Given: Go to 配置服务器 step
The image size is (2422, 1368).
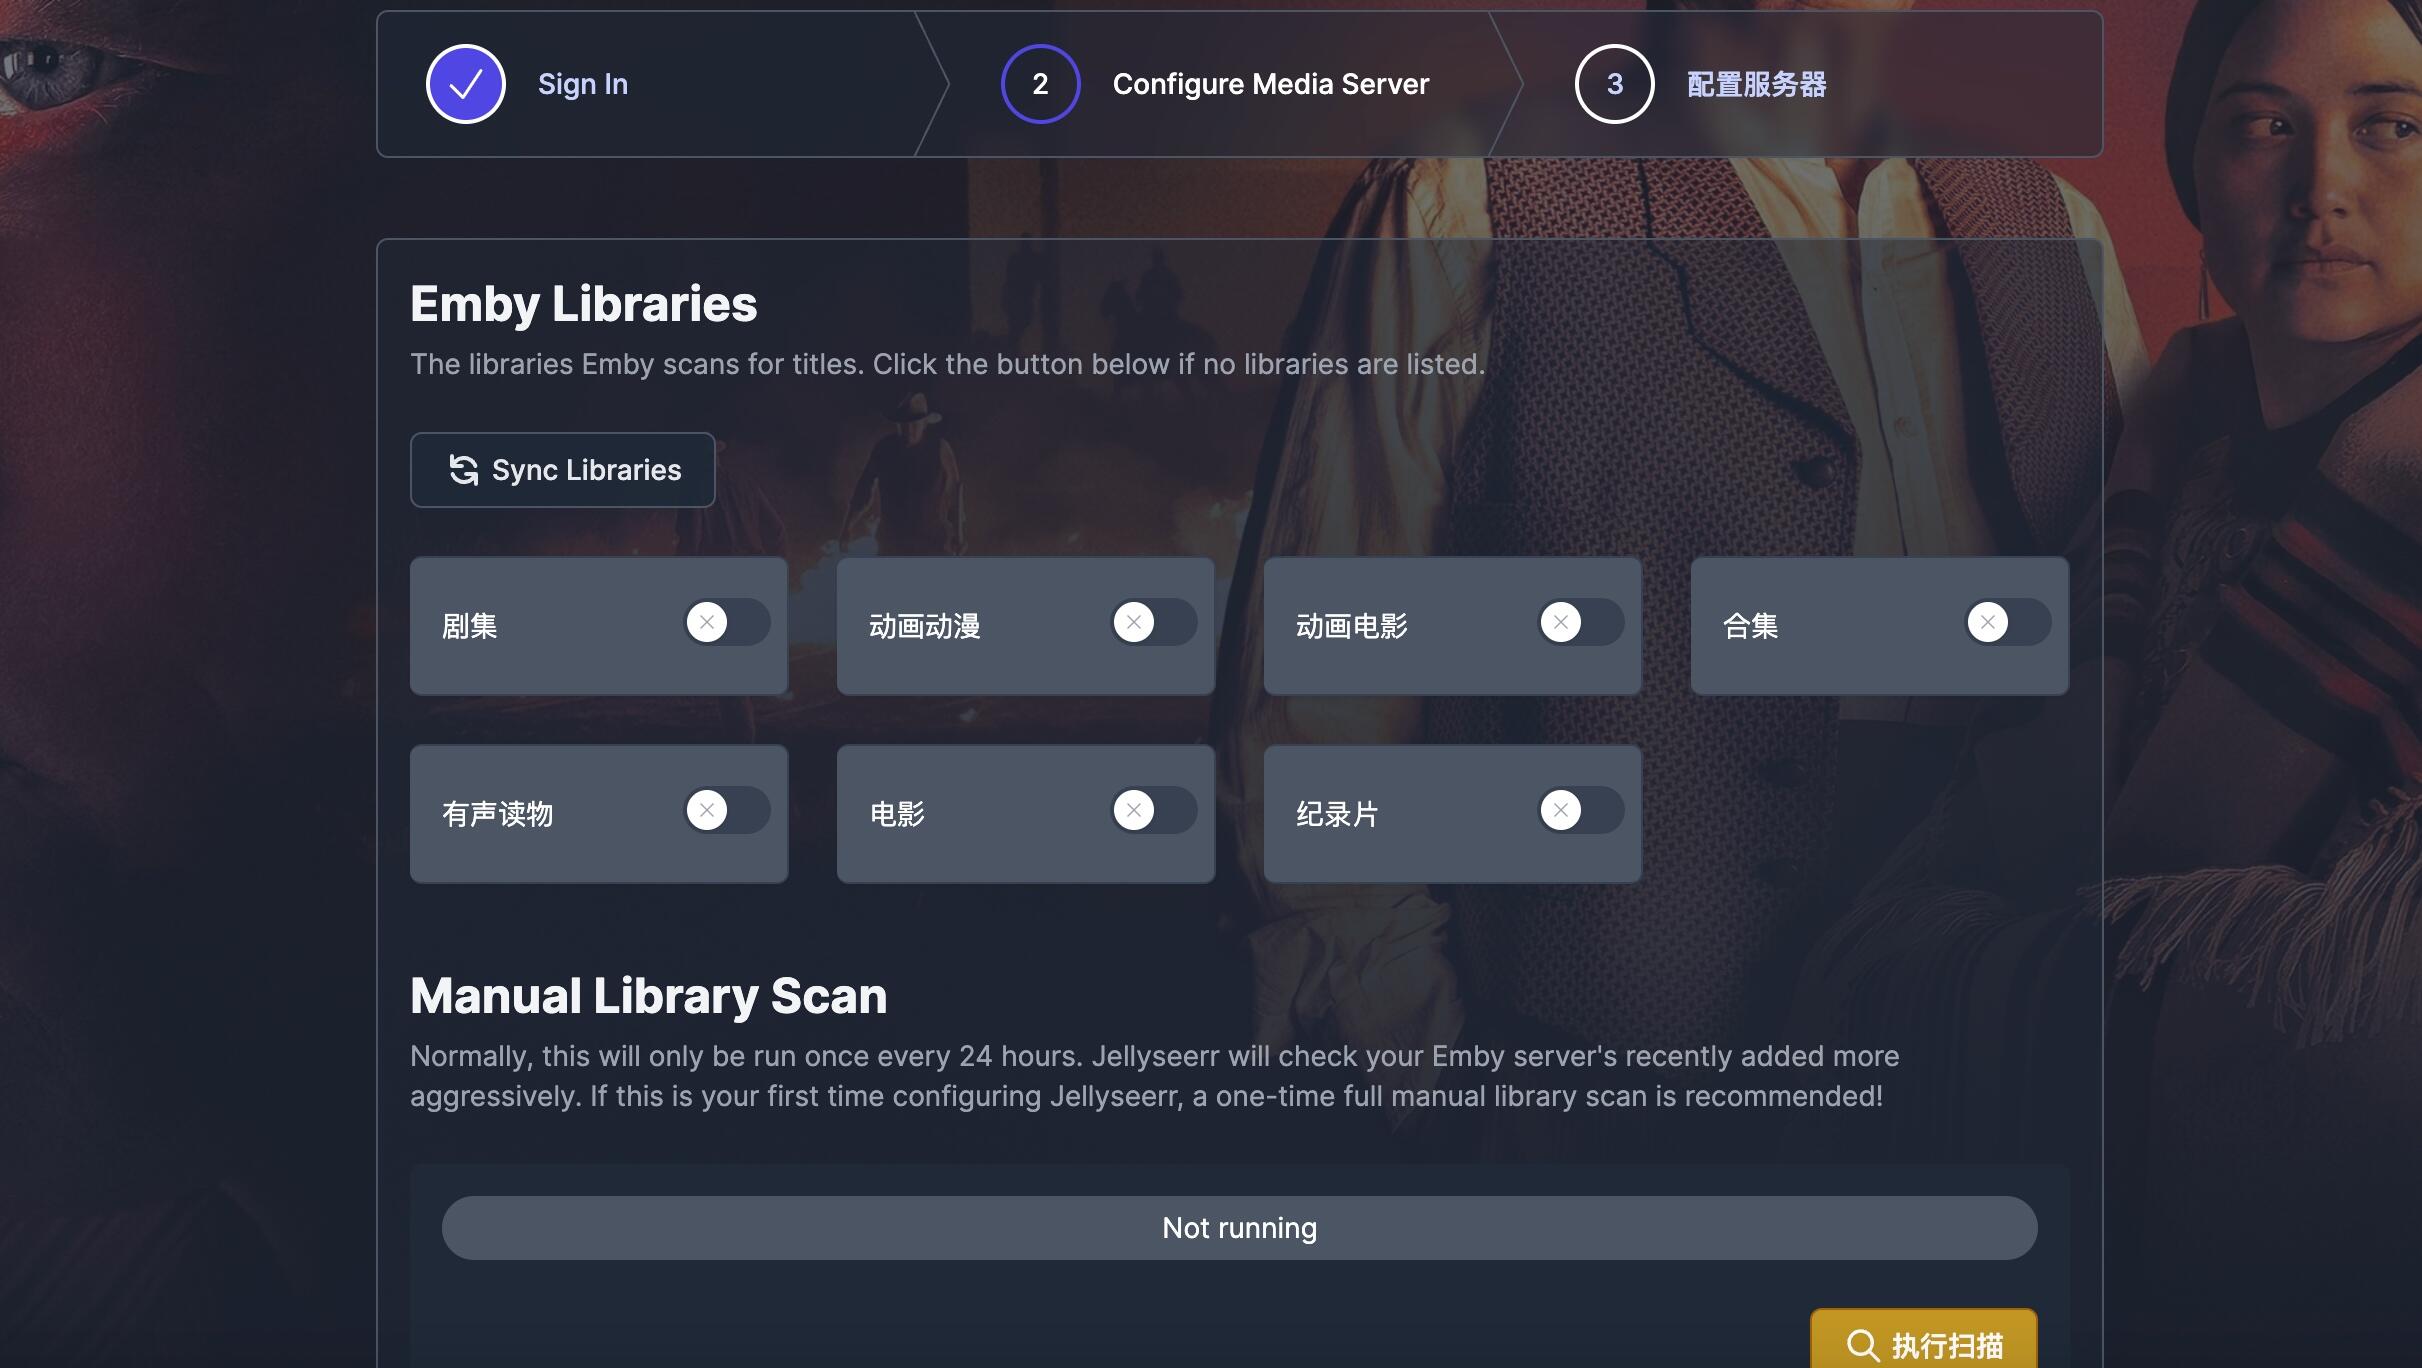Looking at the screenshot, I should [x=1756, y=84].
